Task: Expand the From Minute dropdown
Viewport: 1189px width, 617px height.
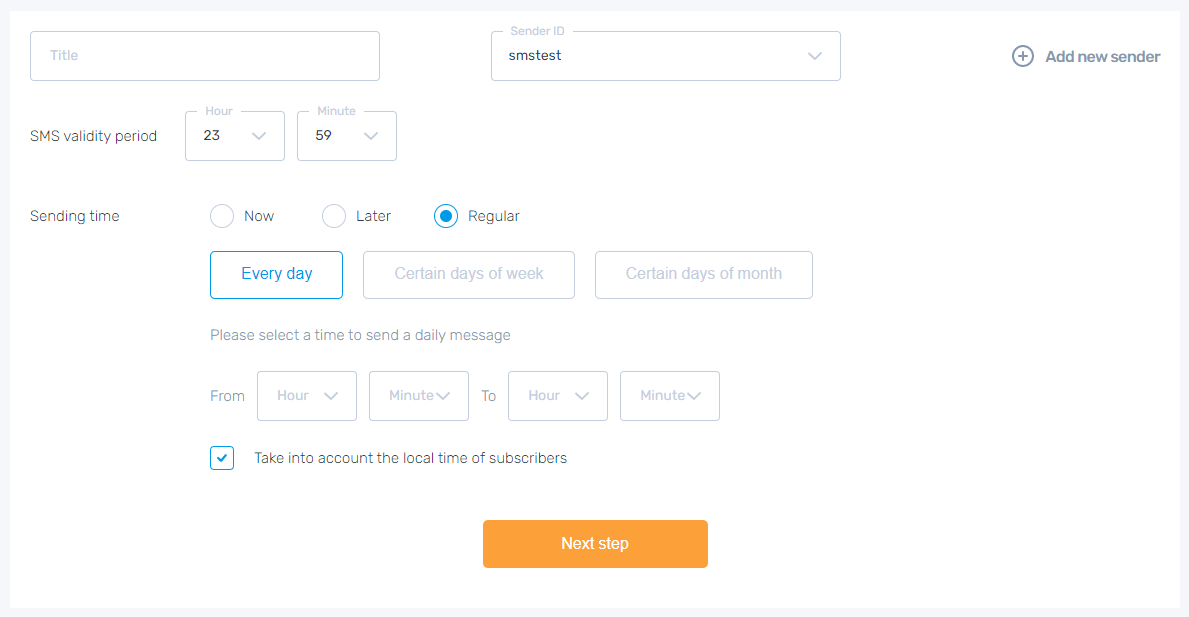Action: click(418, 396)
